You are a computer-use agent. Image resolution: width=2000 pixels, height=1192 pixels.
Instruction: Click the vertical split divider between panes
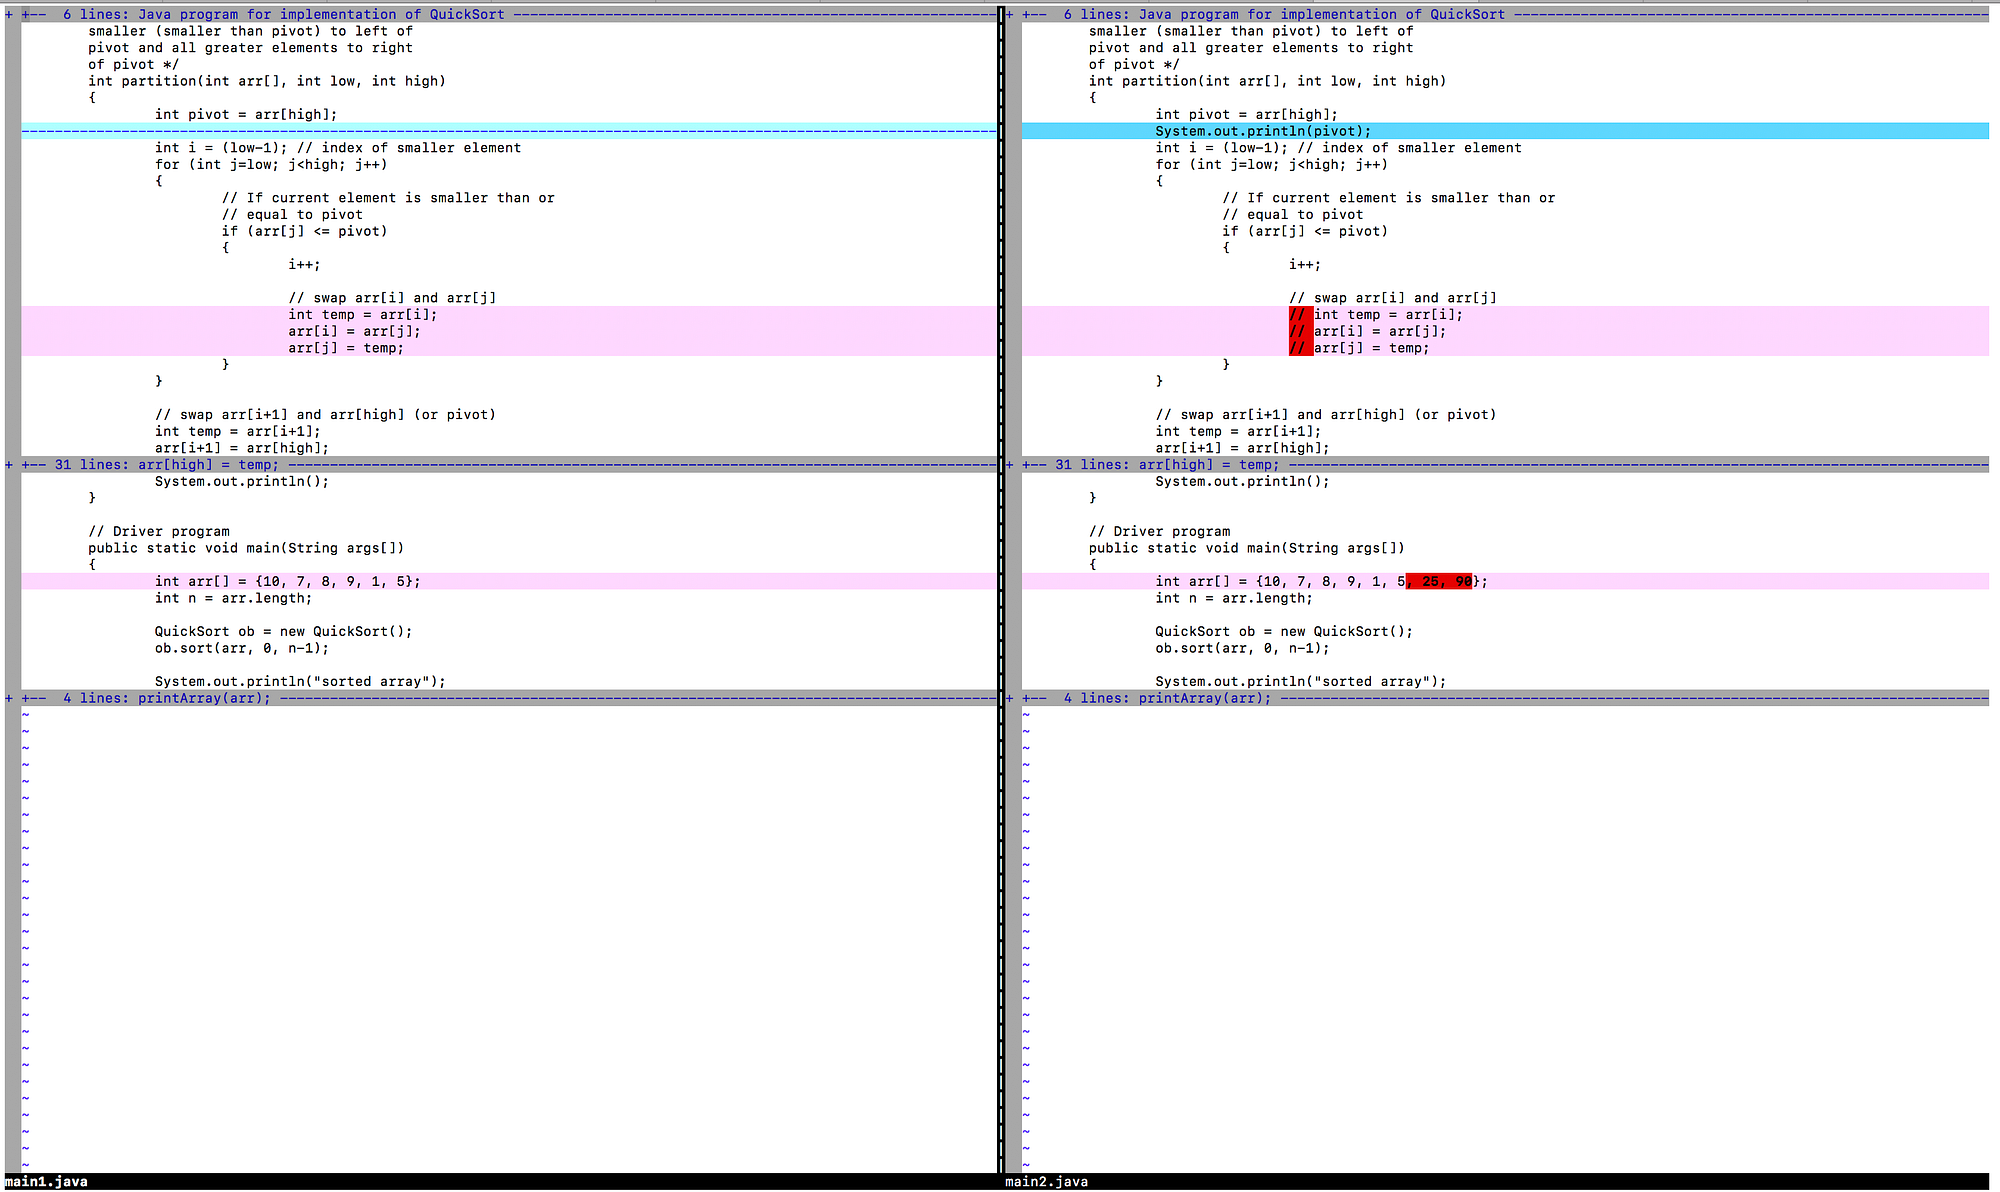(x=1000, y=600)
